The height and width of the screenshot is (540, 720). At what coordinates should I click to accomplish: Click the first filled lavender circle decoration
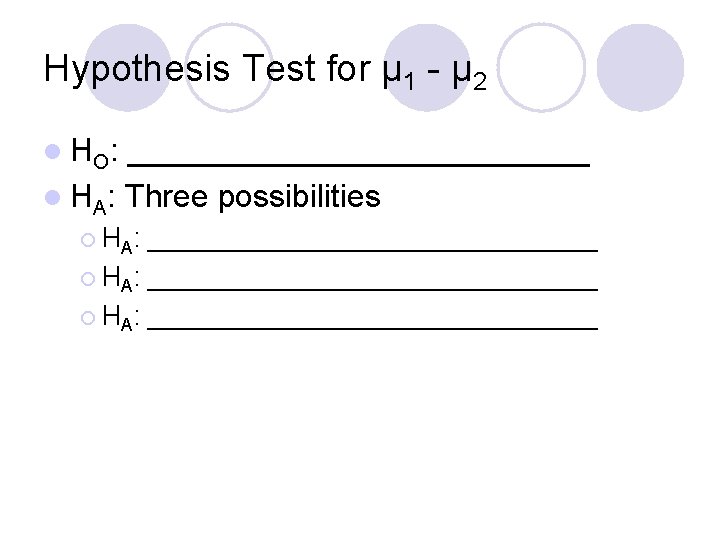128,68
